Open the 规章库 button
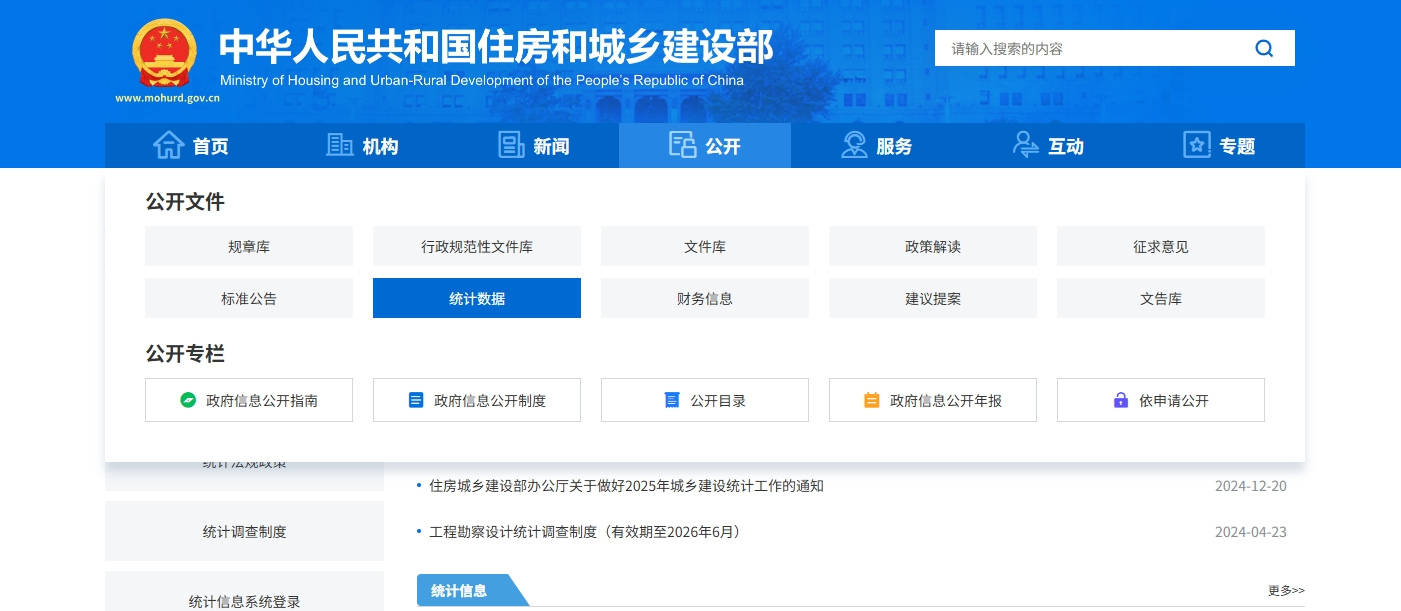The height and width of the screenshot is (611, 1401). (249, 246)
